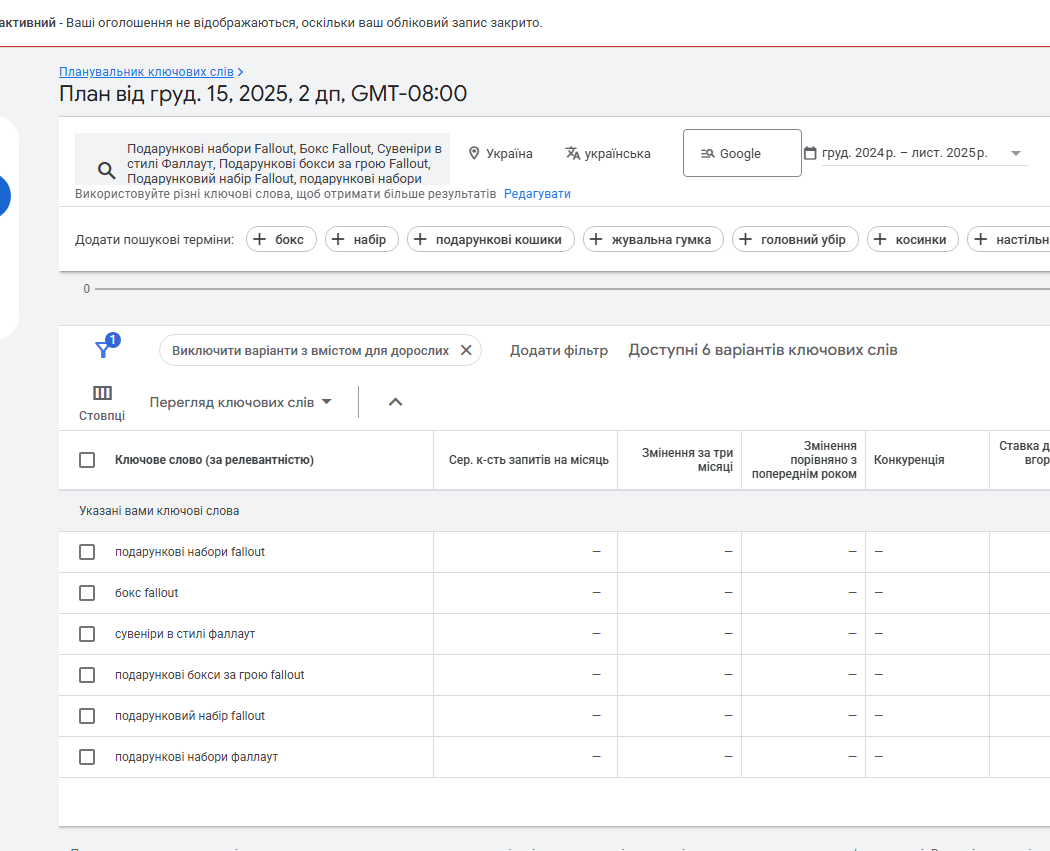This screenshot has height=851, width=1050.
Task: Sort by Змінення порівняно з попереднім роком
Action: (x=804, y=460)
